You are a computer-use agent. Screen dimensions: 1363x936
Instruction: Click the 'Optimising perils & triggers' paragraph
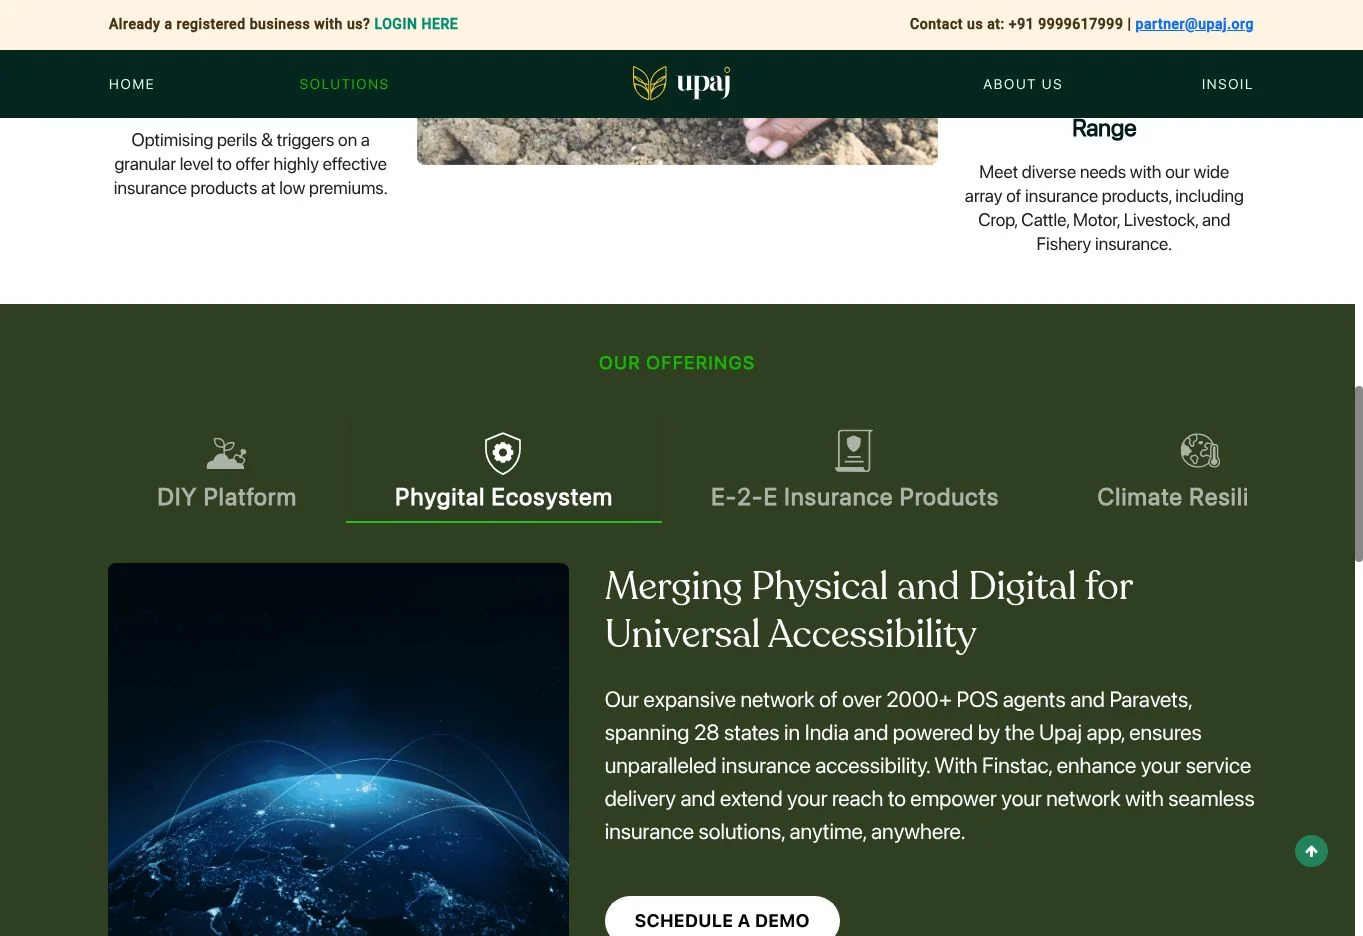point(250,164)
